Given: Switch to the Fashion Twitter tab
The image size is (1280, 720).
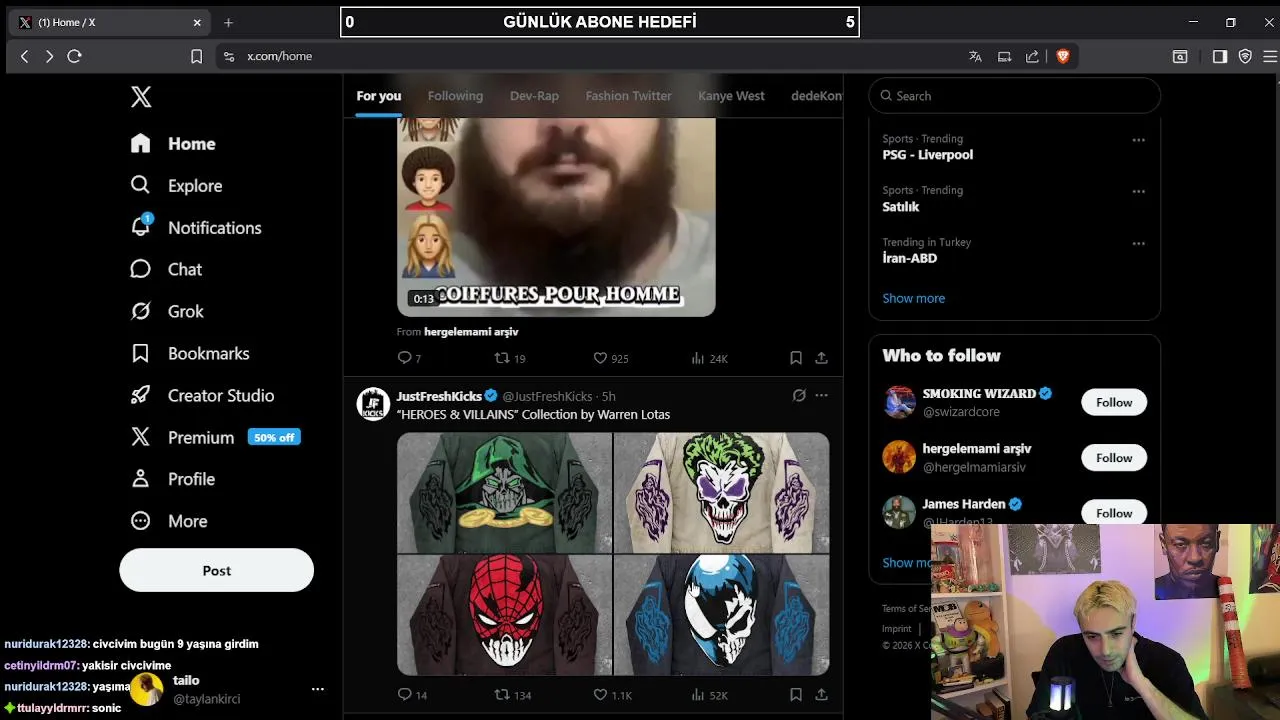Looking at the screenshot, I should (628, 96).
